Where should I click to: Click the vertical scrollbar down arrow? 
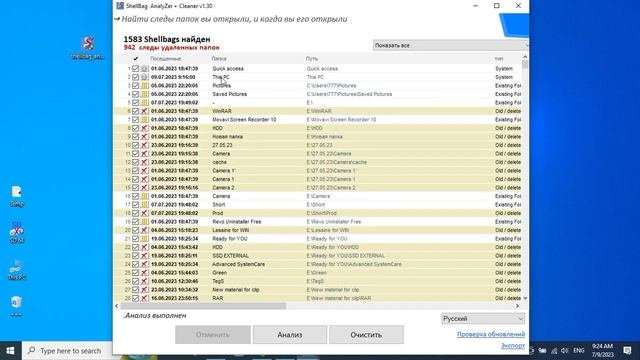[x=525, y=298]
